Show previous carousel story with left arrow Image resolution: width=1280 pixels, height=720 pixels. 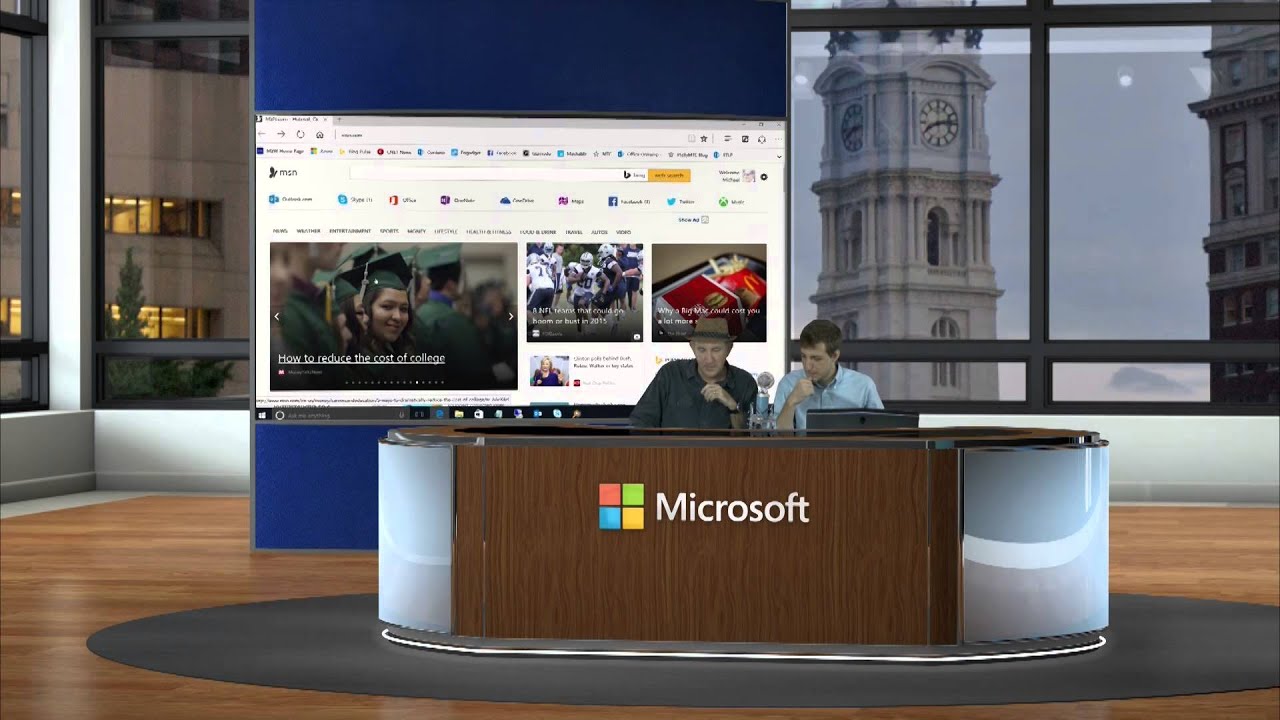277,316
